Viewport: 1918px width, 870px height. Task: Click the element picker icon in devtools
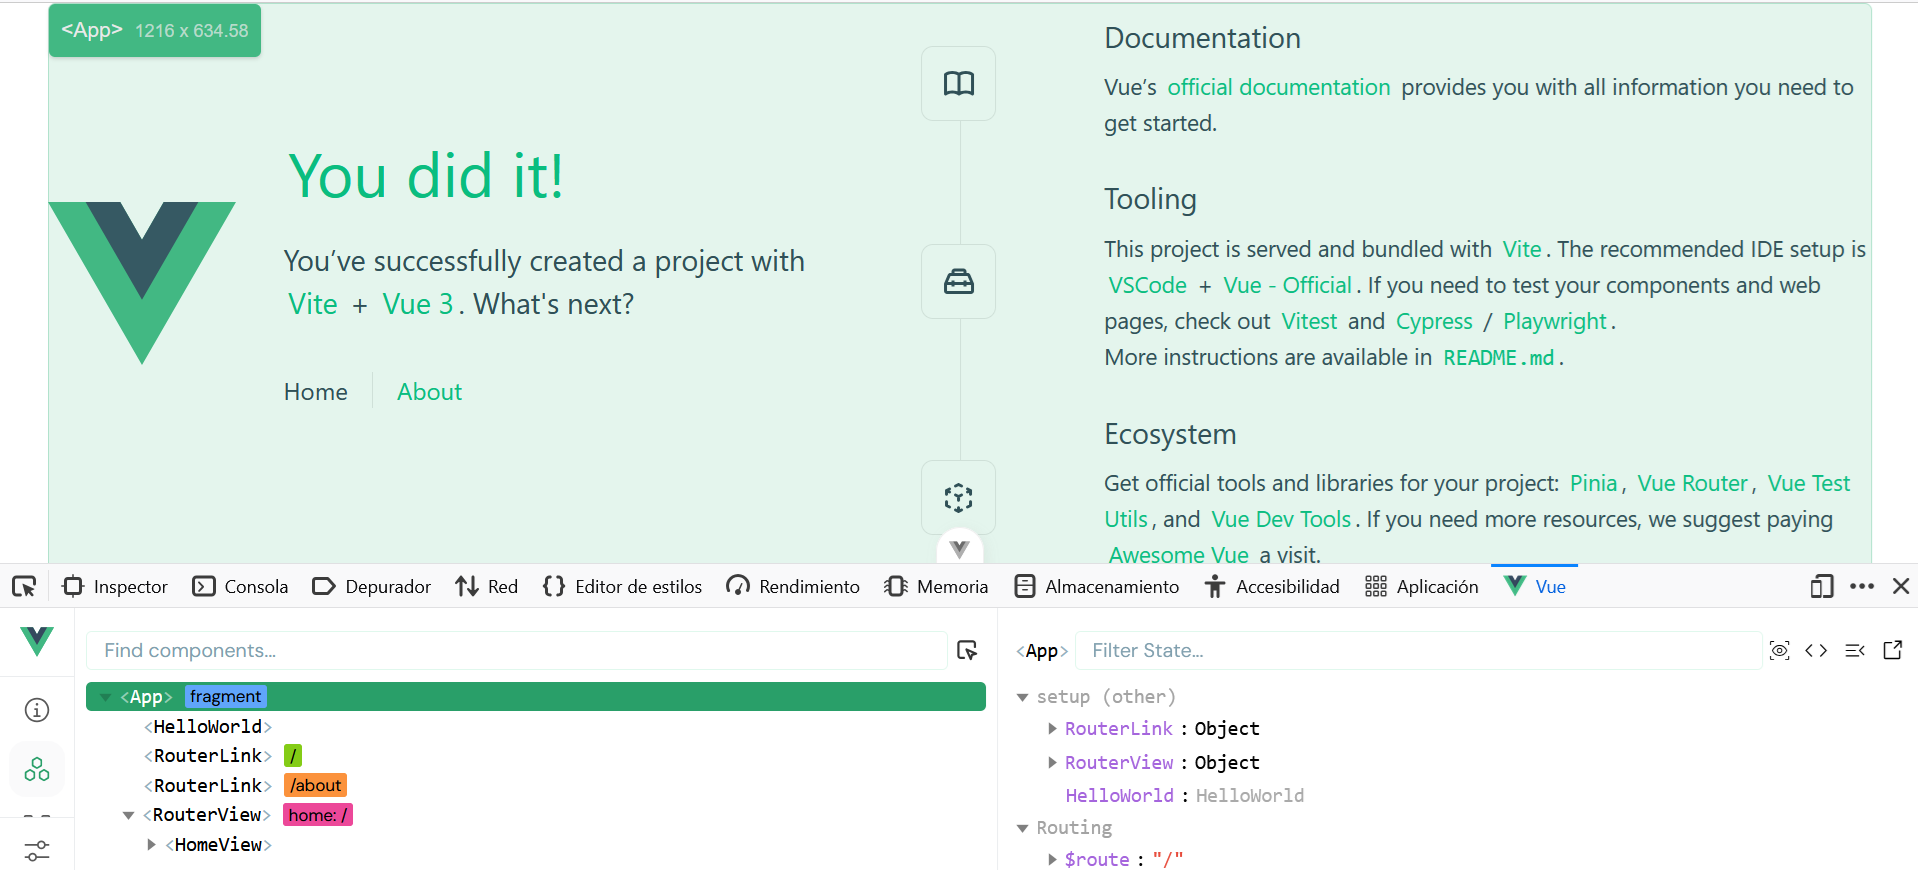(x=24, y=587)
